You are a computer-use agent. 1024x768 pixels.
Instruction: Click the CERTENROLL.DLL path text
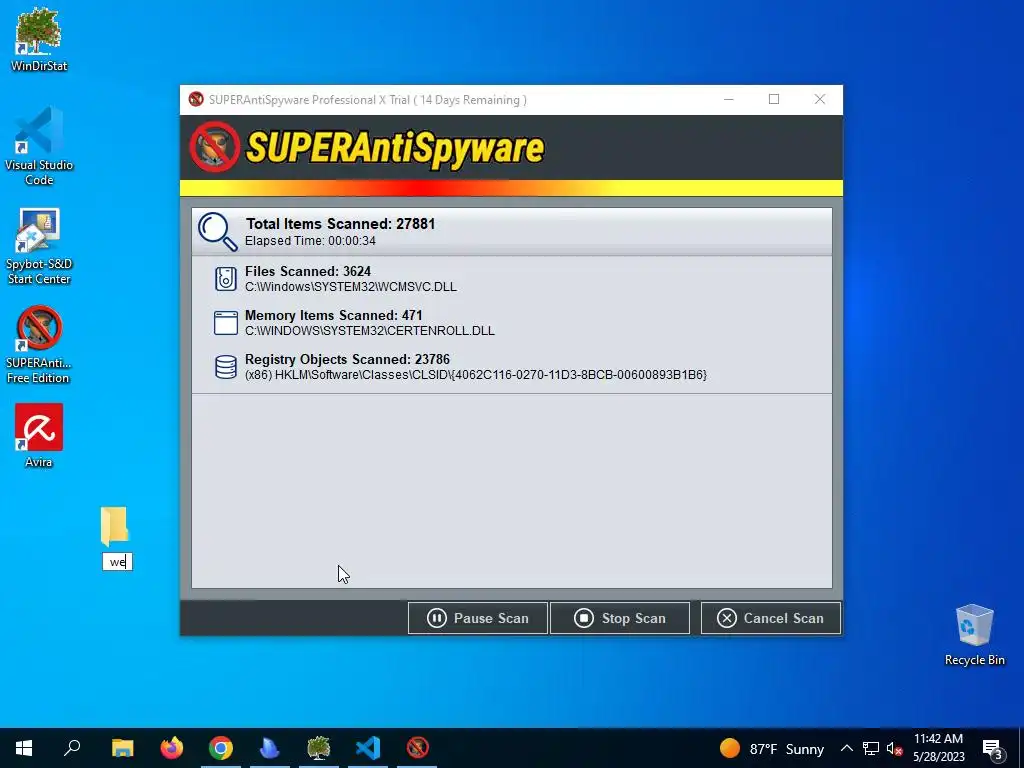click(x=370, y=331)
